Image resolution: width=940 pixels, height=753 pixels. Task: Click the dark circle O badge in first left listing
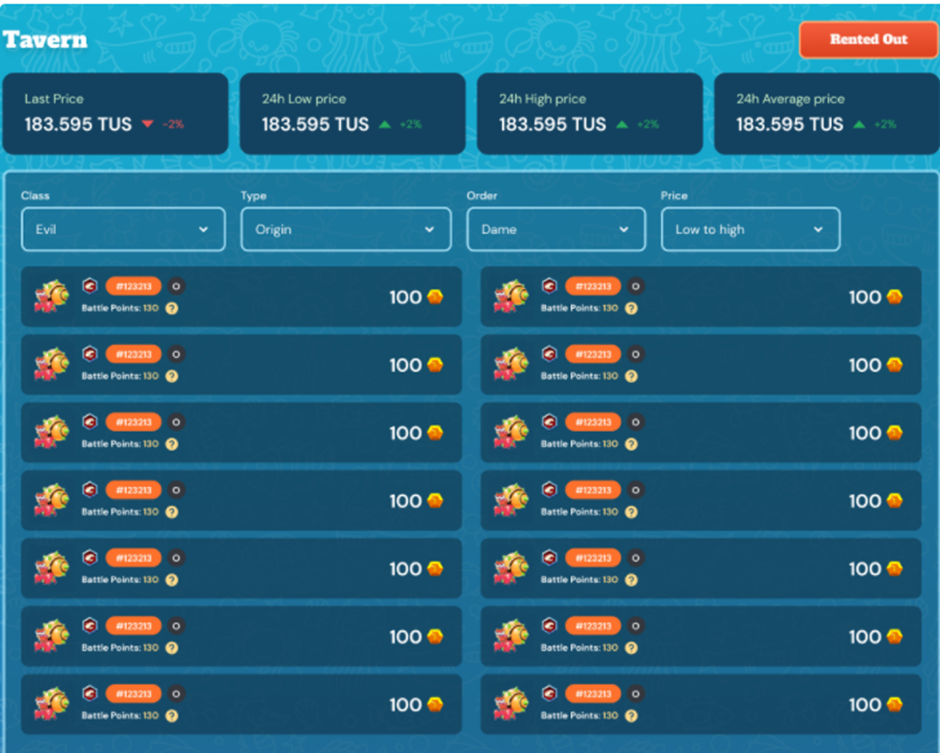tap(176, 286)
